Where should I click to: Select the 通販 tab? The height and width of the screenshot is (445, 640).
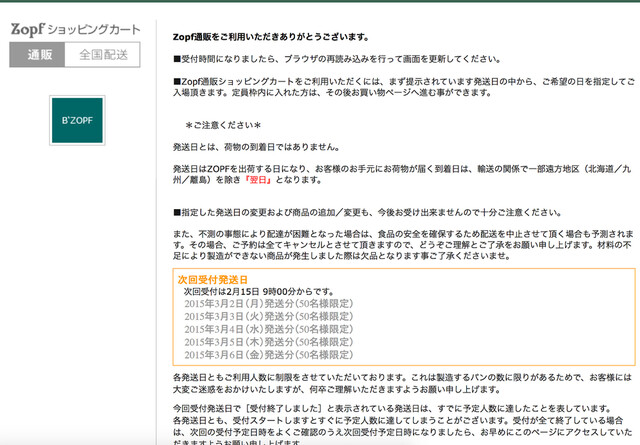(x=37, y=55)
